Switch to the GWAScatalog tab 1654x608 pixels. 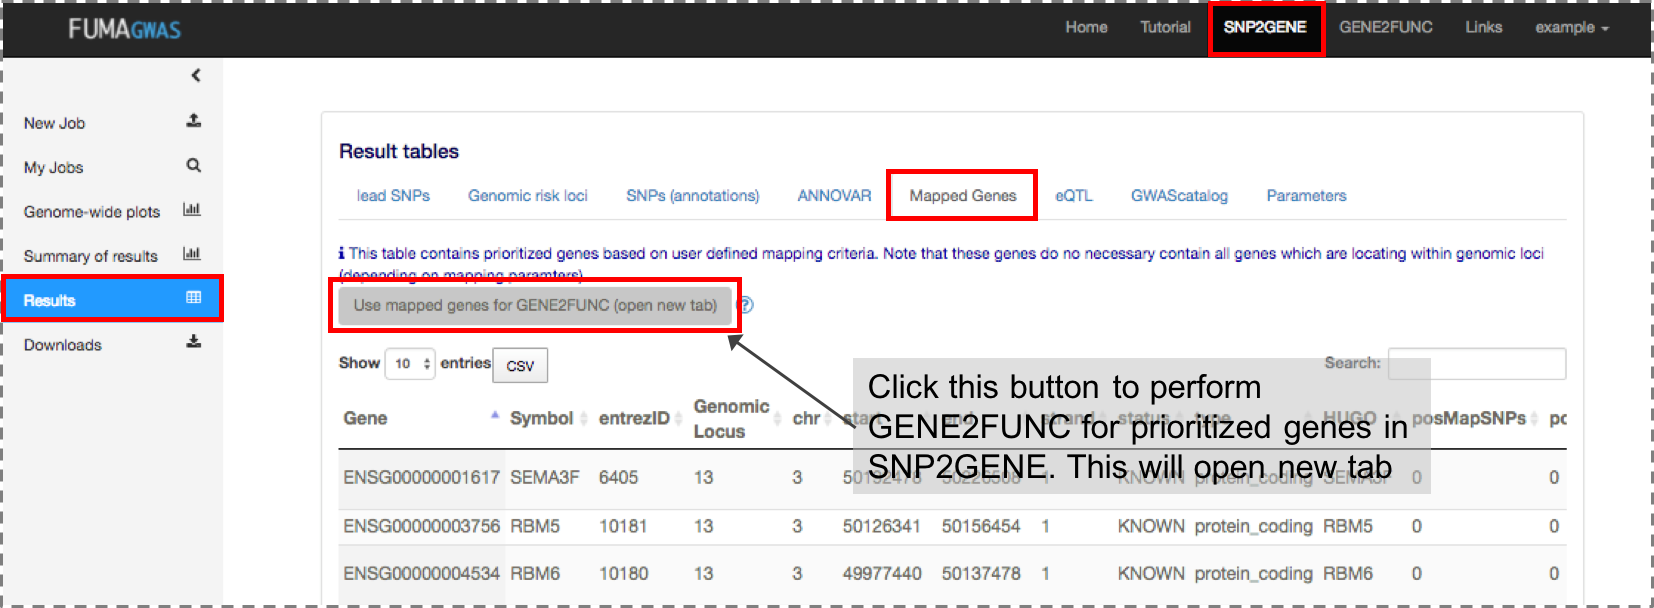point(1179,196)
